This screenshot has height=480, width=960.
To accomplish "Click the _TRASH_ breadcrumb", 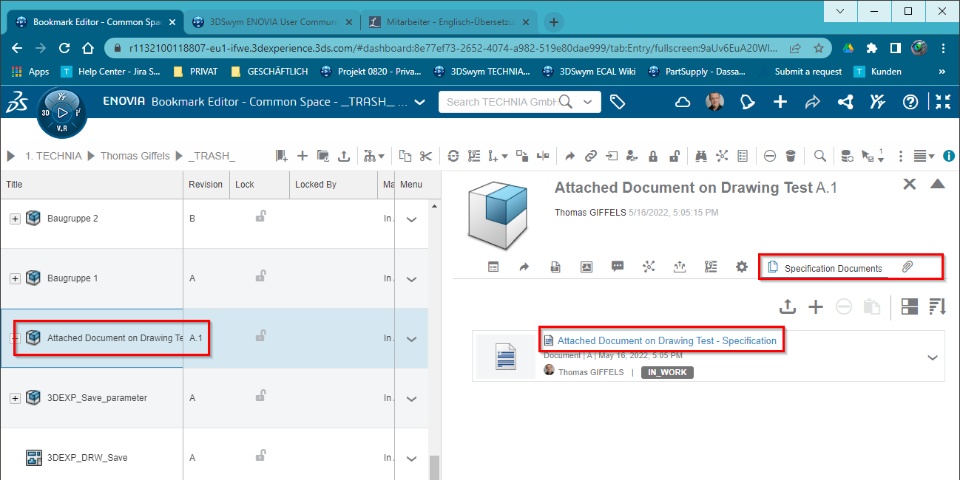I will [212, 156].
